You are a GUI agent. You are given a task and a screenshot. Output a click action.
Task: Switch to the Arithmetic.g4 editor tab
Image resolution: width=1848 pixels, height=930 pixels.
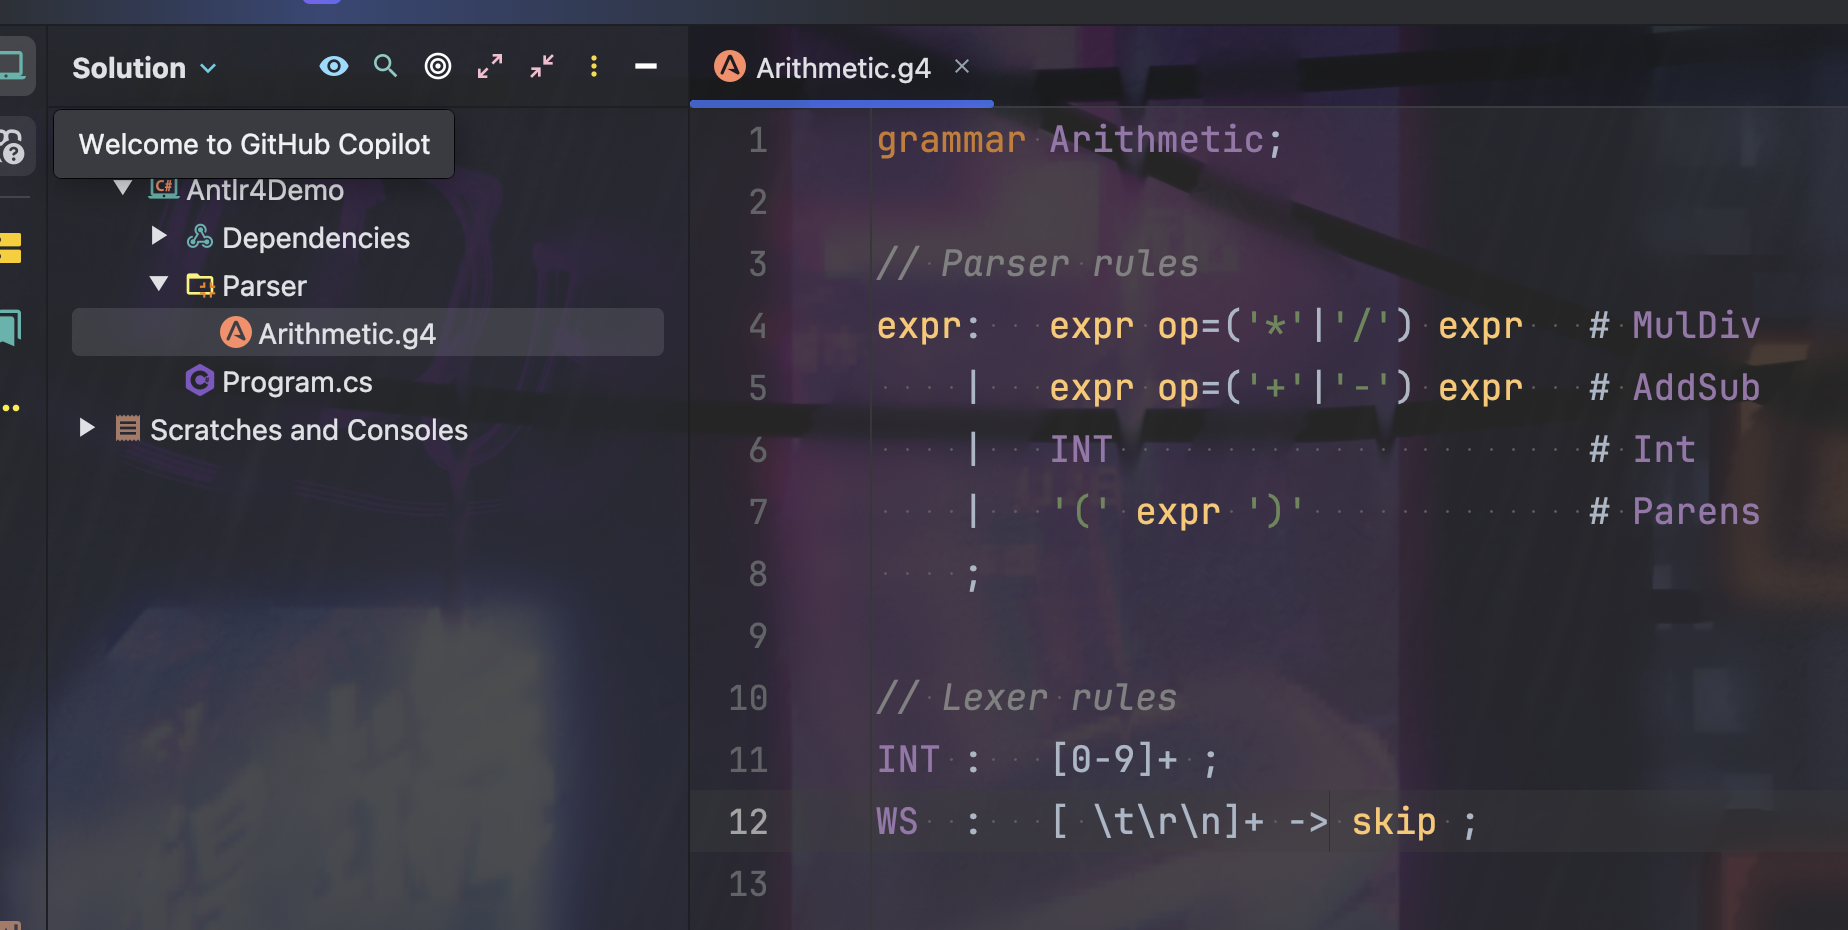(842, 67)
